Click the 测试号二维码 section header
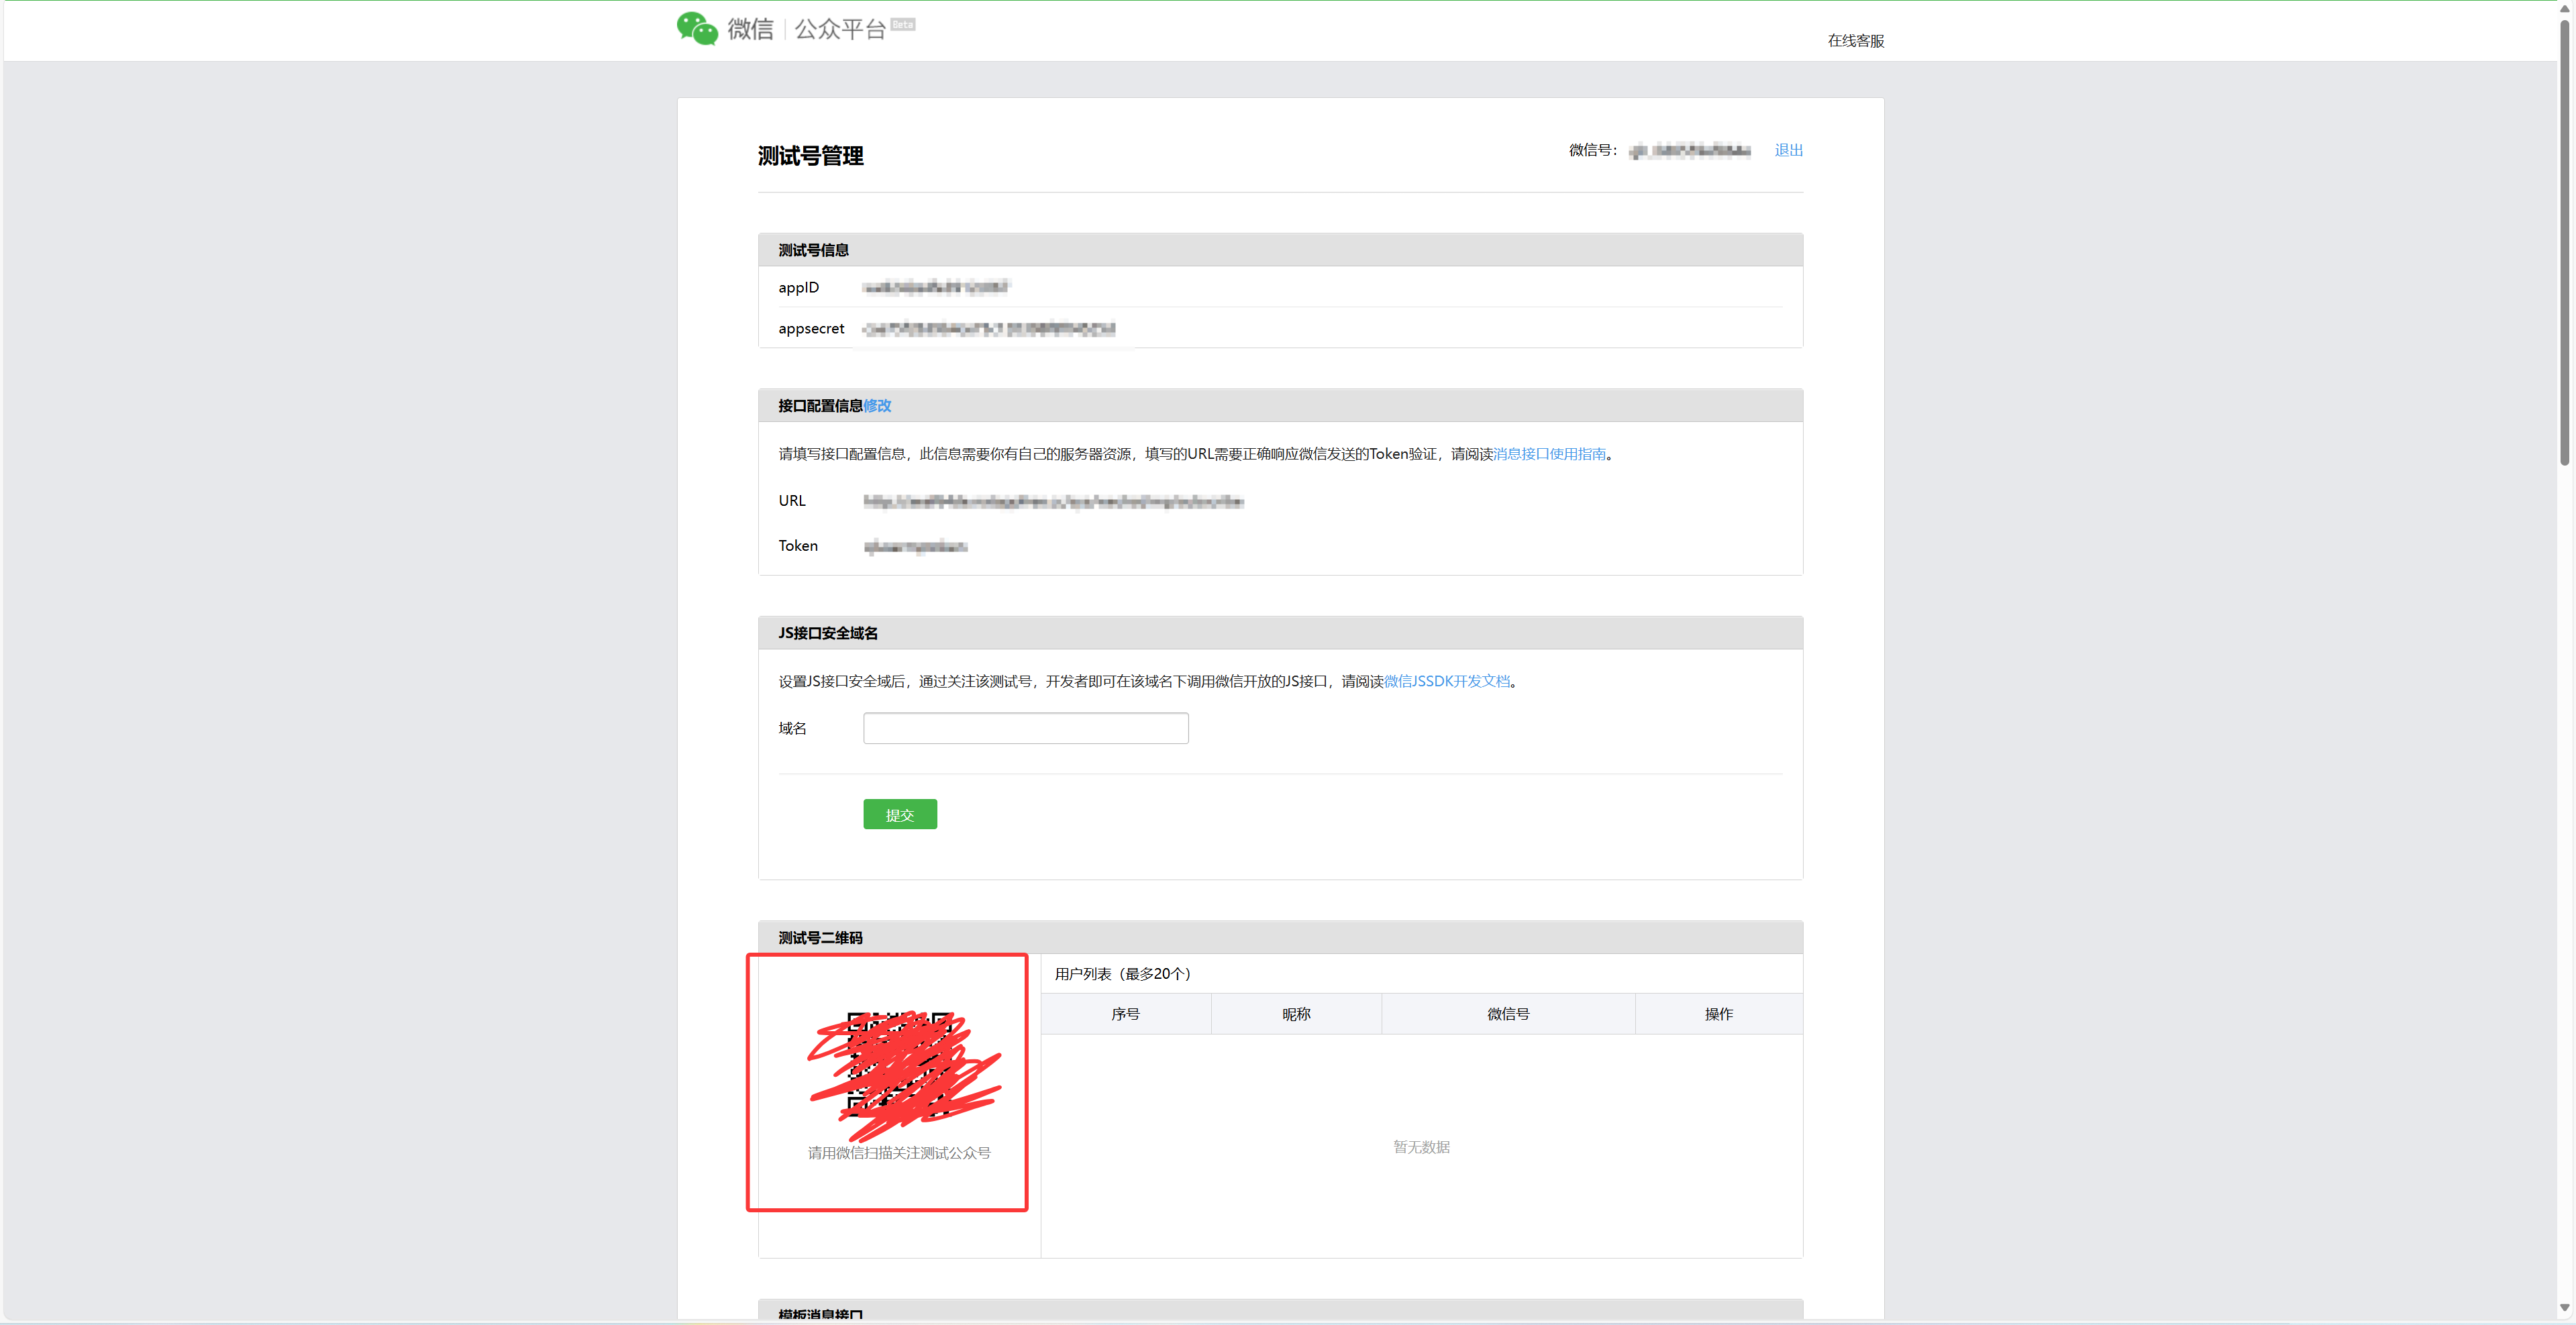Screen dimensions: 2576x1325 (x=820, y=937)
